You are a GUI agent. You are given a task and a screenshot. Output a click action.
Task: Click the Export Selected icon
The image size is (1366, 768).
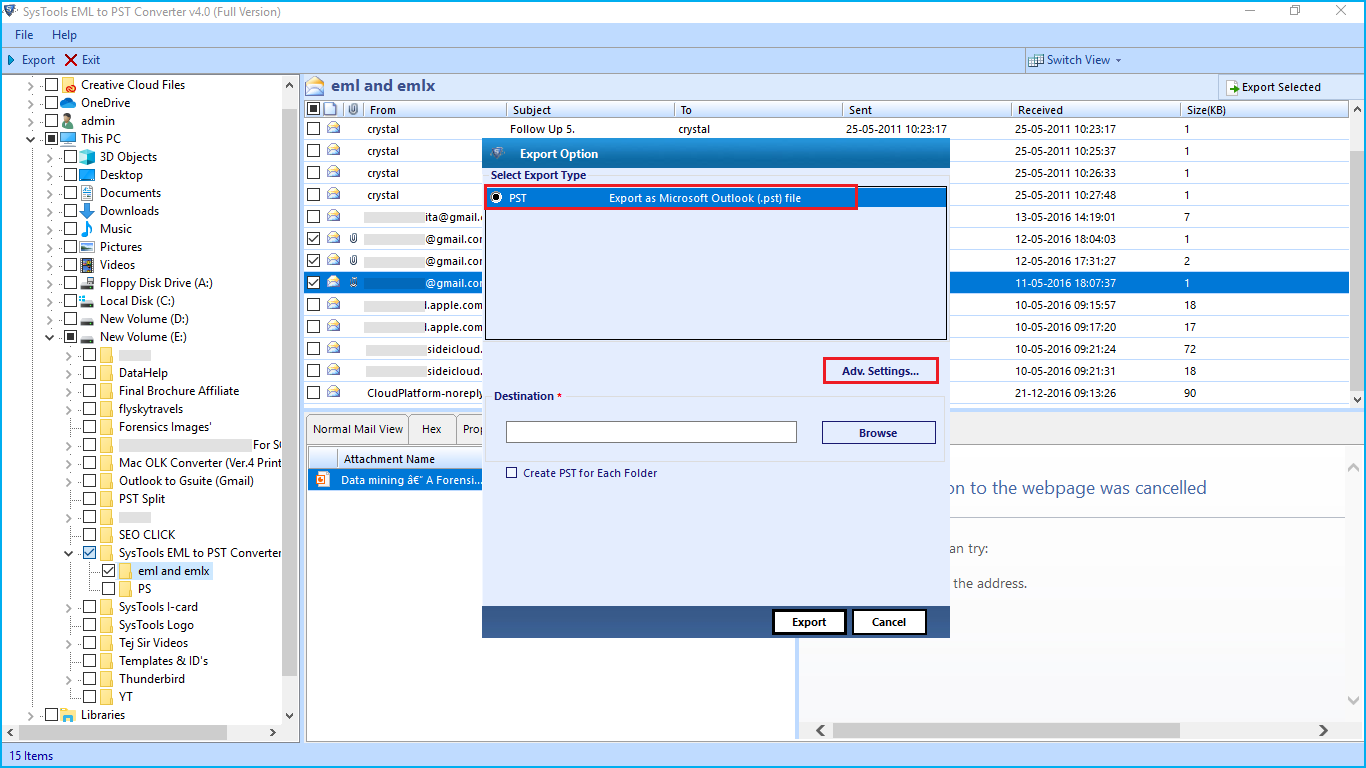click(1233, 87)
